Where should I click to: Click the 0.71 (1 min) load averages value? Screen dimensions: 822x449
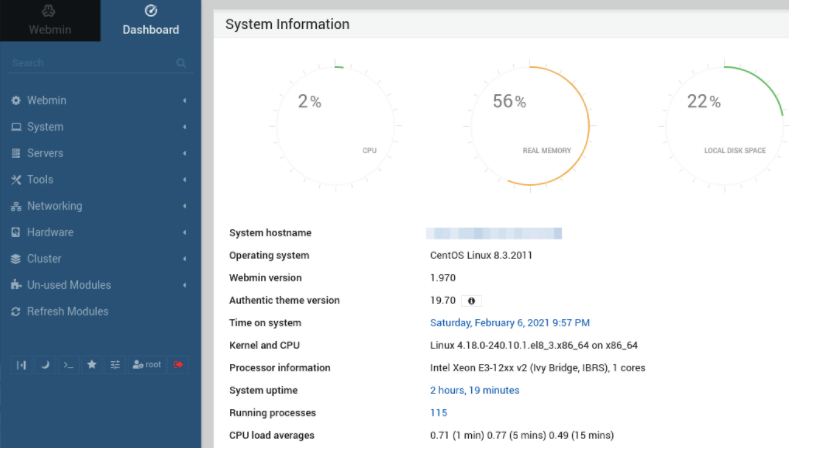click(522, 435)
